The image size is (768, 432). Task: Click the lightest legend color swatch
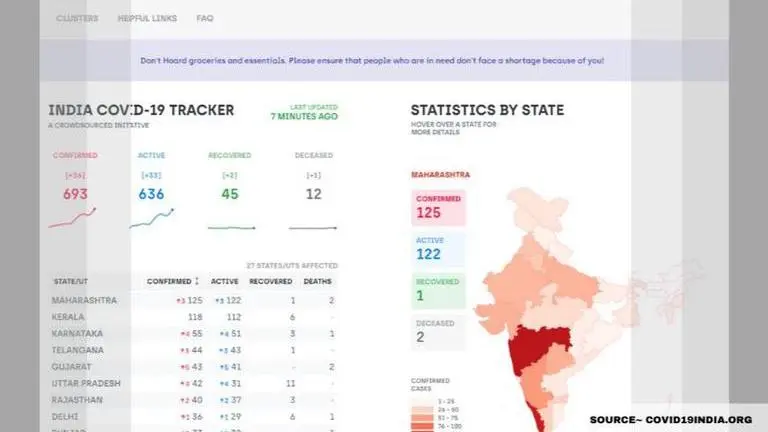(419, 400)
